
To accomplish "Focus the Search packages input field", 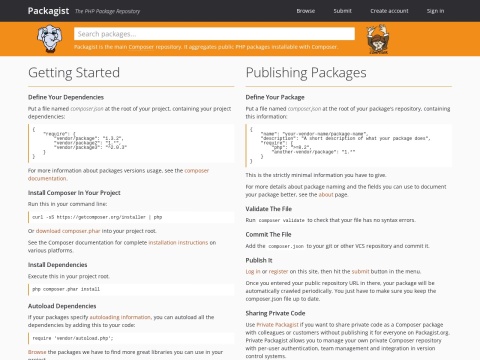I will pyautogui.click(x=214, y=34).
